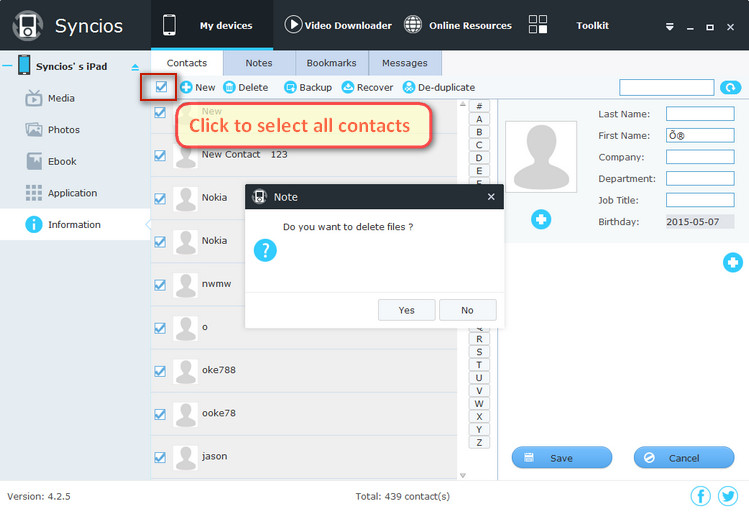This screenshot has height=512, width=749.
Task: Open the Video Downloader play icon
Action: 293,24
